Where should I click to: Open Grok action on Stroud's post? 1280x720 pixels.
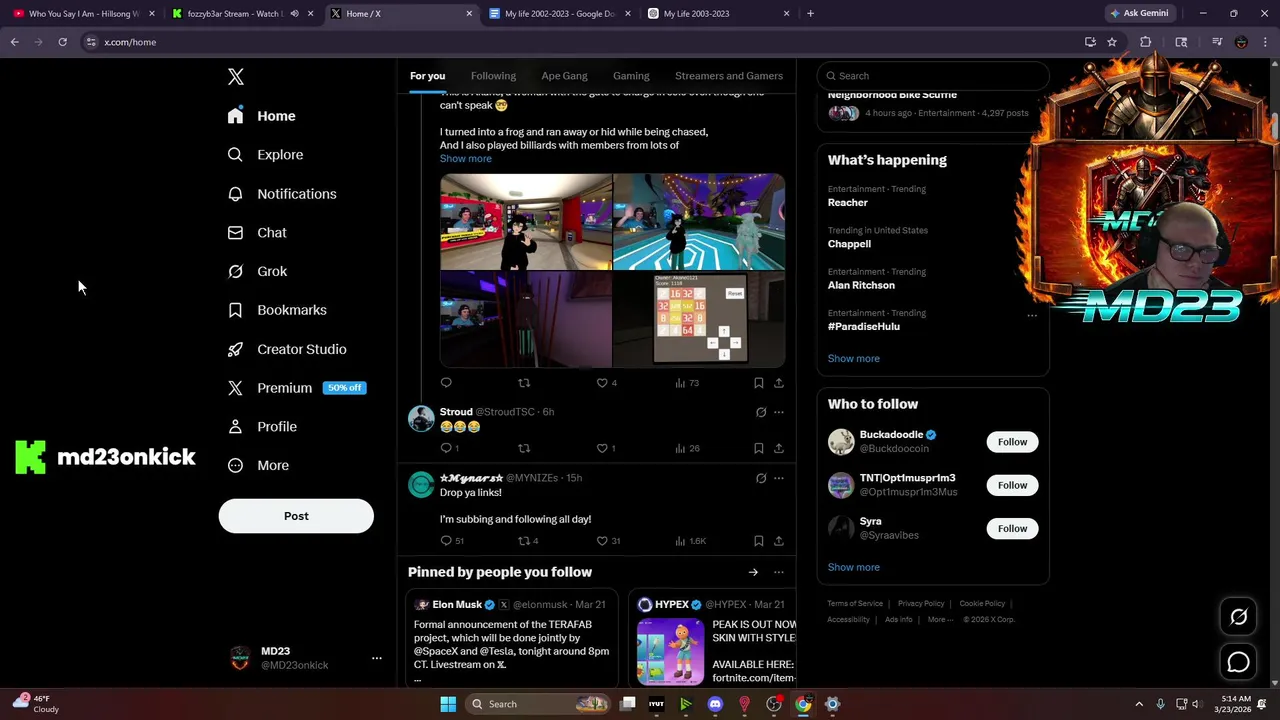[x=761, y=412]
